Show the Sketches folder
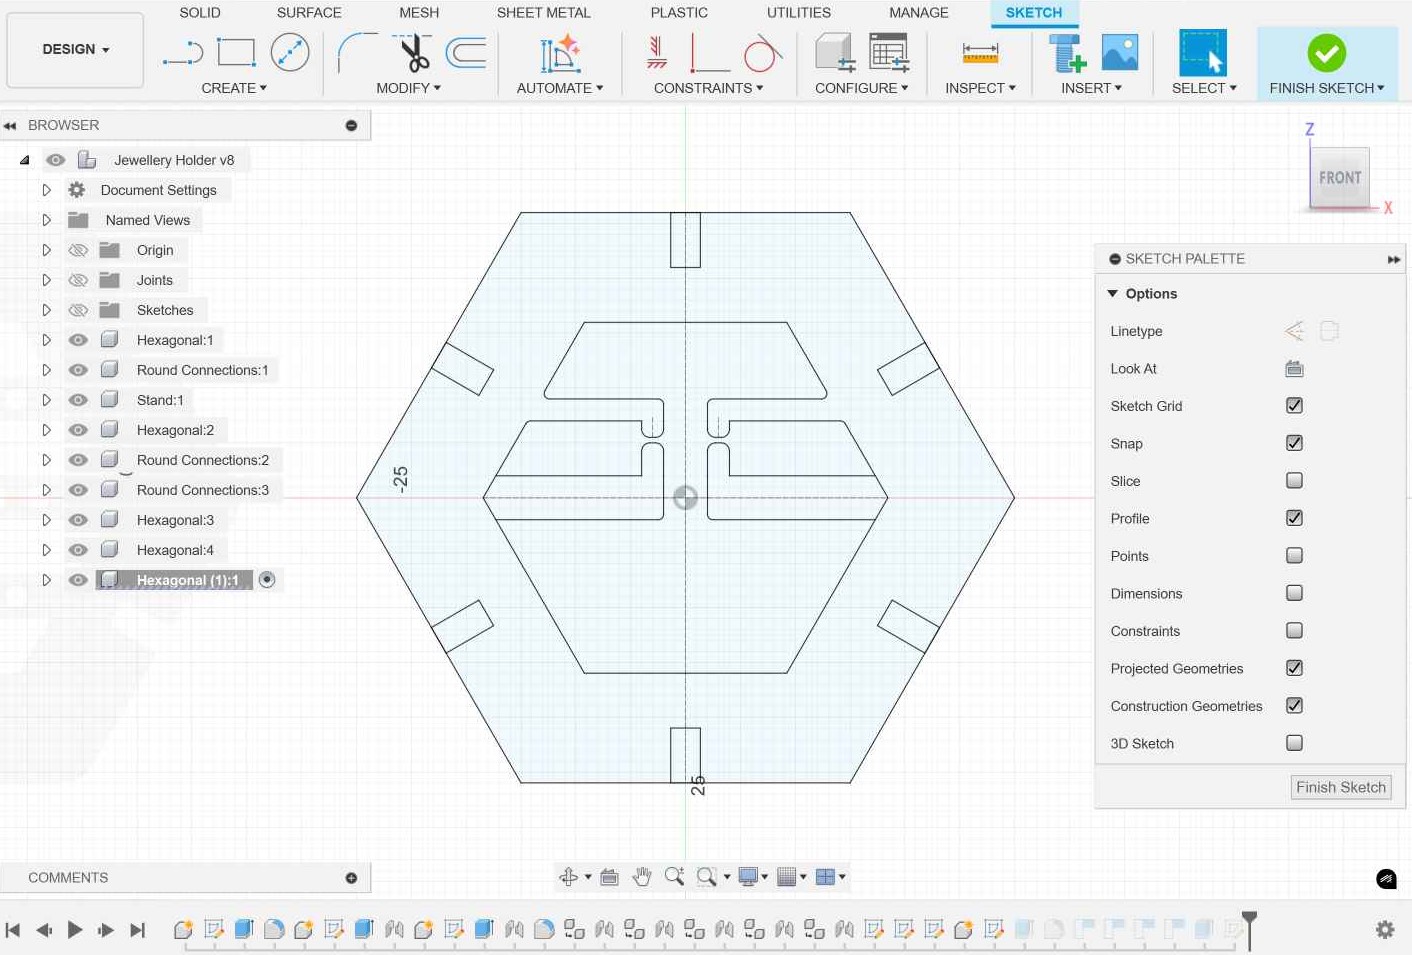The image size is (1412, 955). [x=78, y=310]
